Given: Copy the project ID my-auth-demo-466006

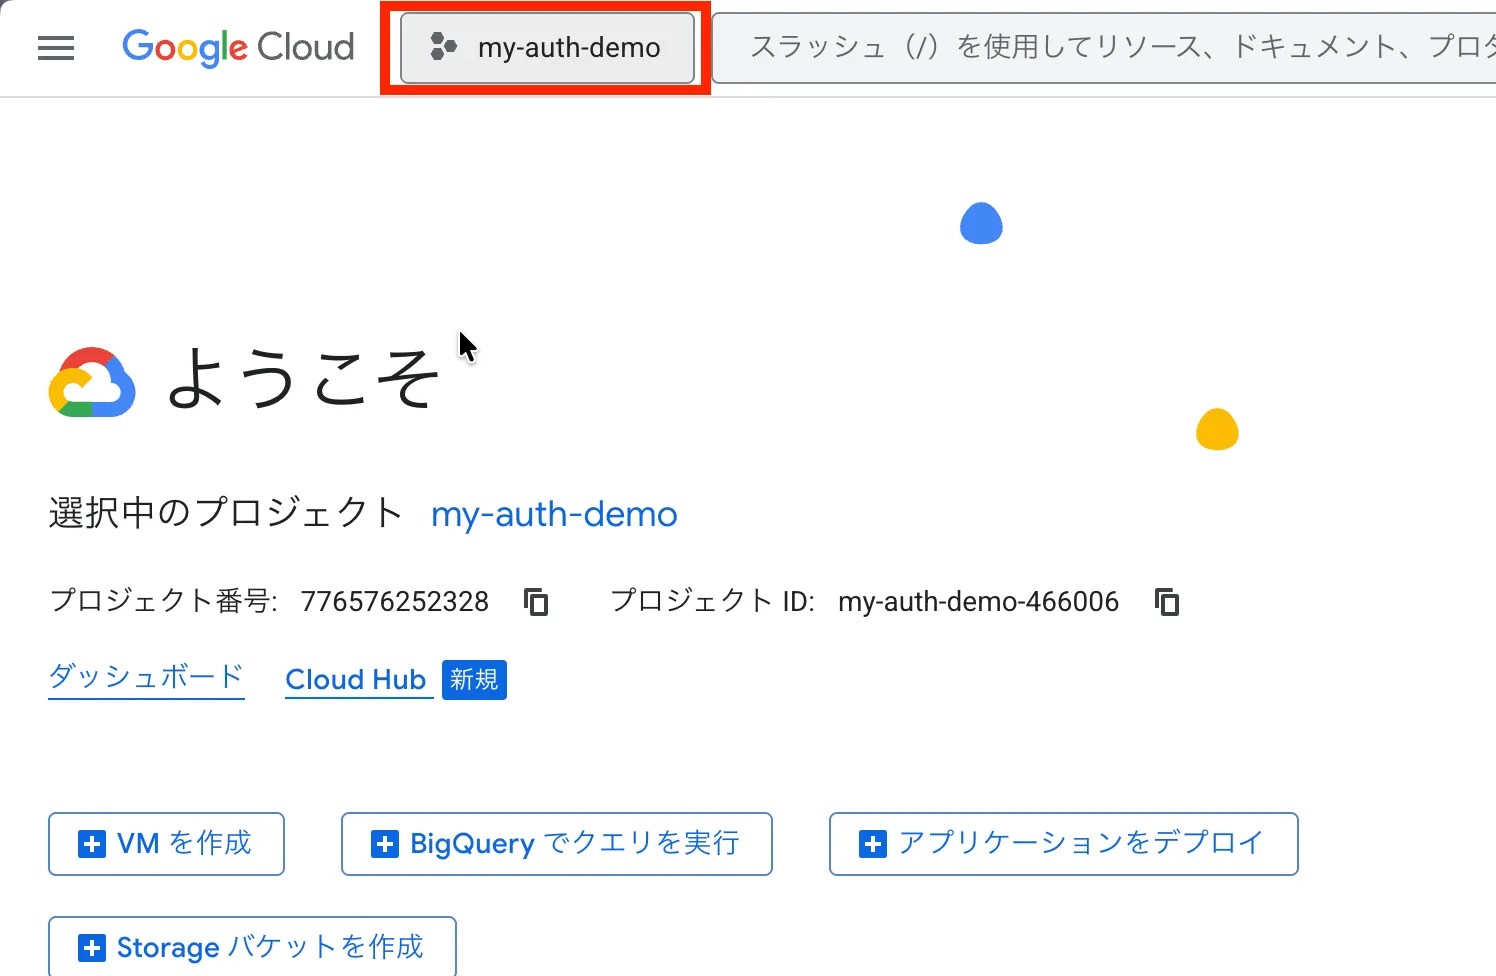Looking at the screenshot, I should coord(1167,602).
